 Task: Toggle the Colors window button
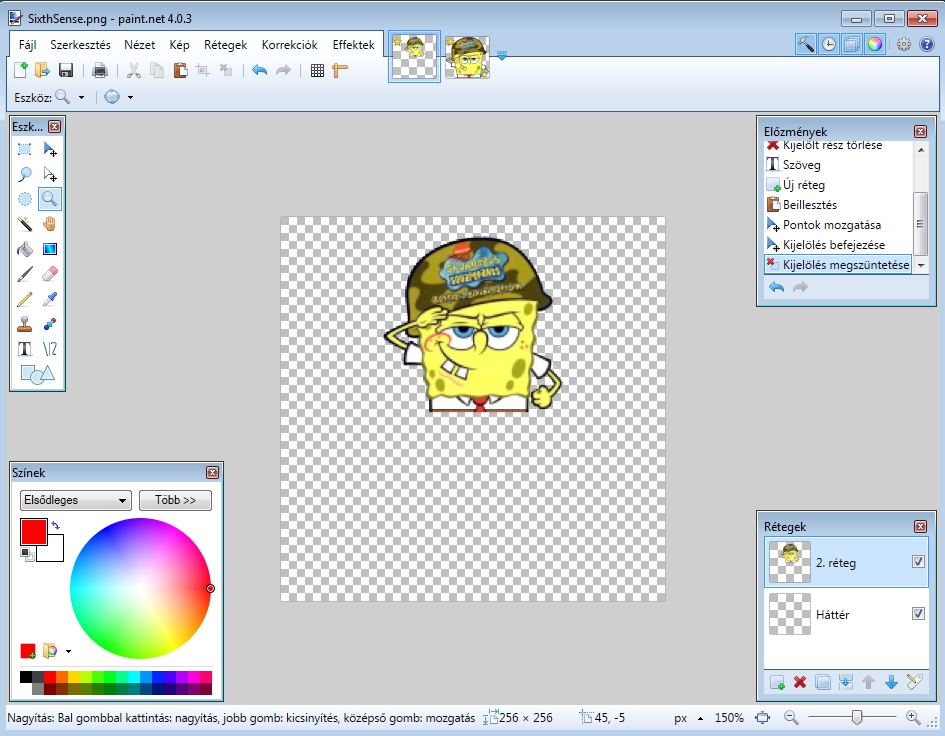coord(874,44)
